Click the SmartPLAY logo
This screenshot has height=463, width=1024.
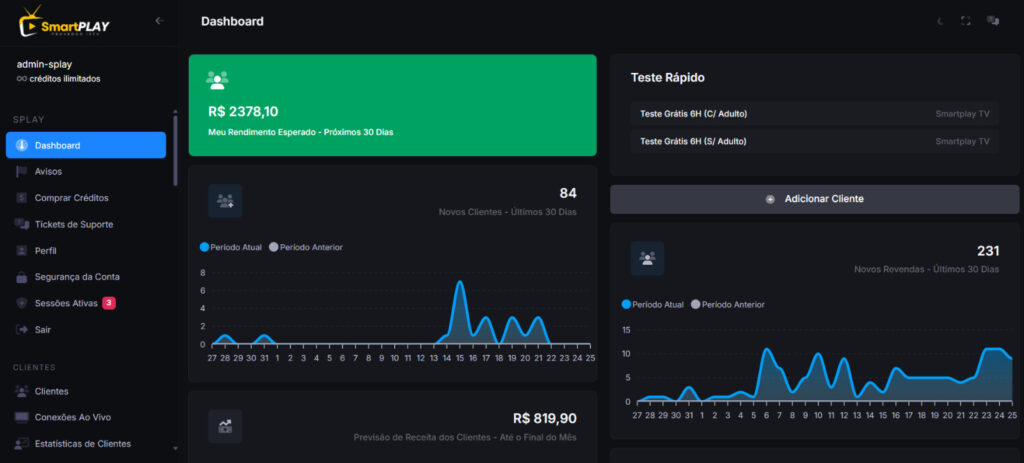(64, 21)
